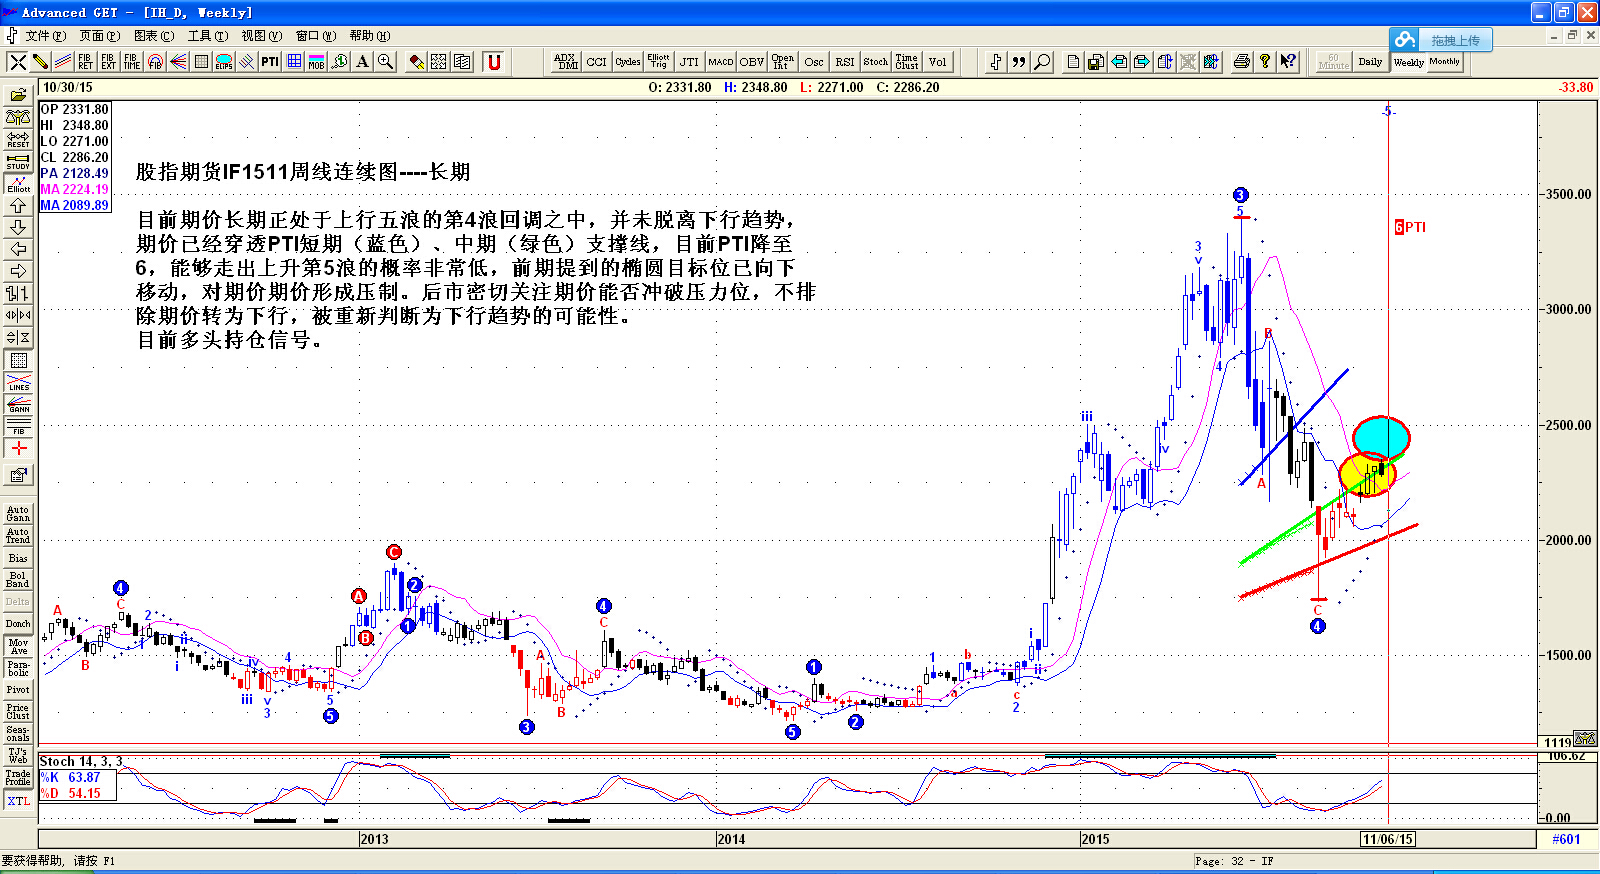The image size is (1600, 874).
Task: Open the 工具(T) menu
Action: tap(208, 36)
